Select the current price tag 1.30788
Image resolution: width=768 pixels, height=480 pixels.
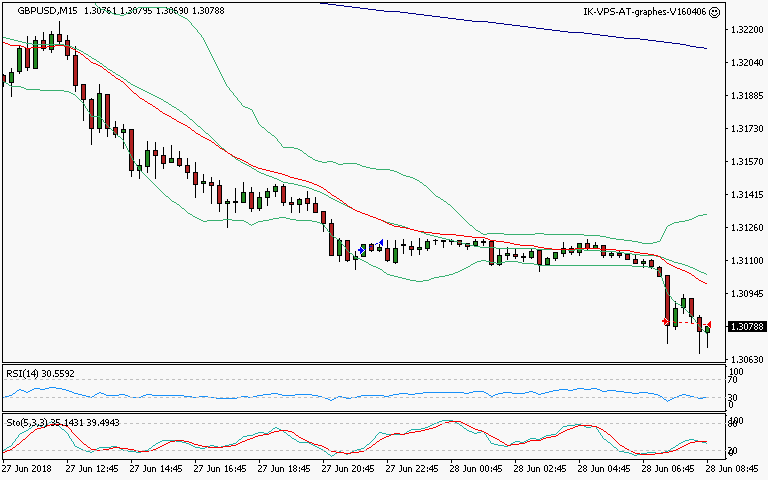click(x=746, y=326)
